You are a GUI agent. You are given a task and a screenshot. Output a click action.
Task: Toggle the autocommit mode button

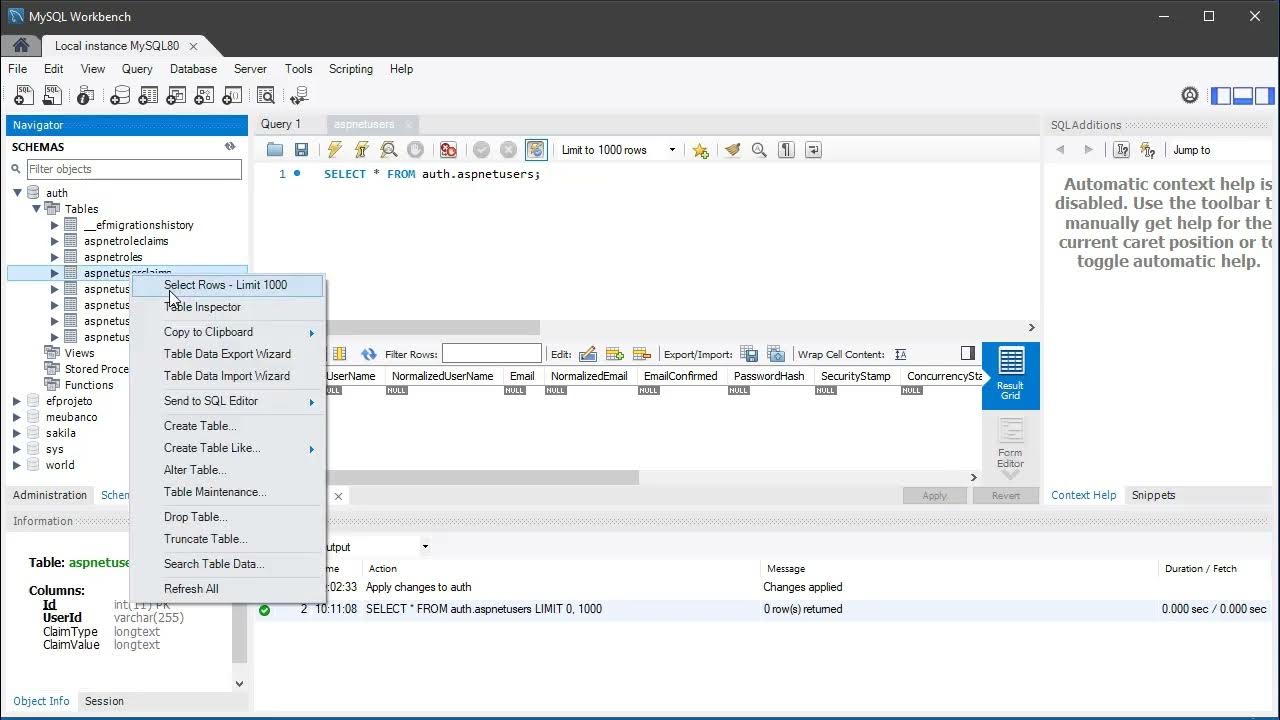point(536,150)
